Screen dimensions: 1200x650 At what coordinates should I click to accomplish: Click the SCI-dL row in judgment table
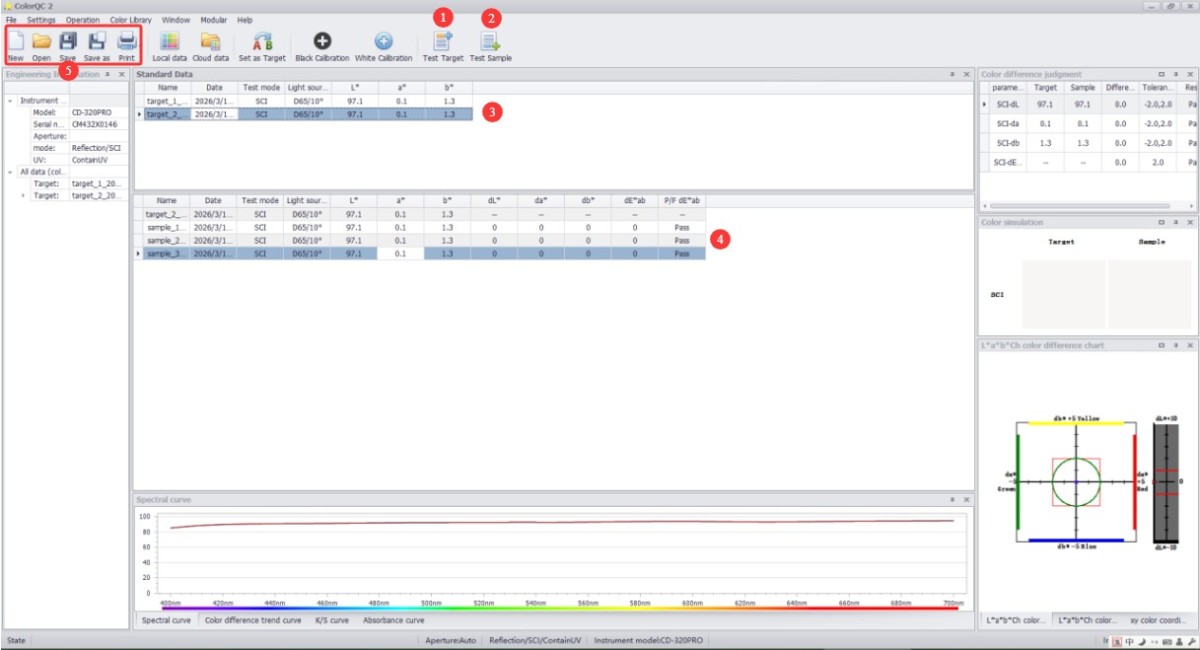(x=1088, y=103)
